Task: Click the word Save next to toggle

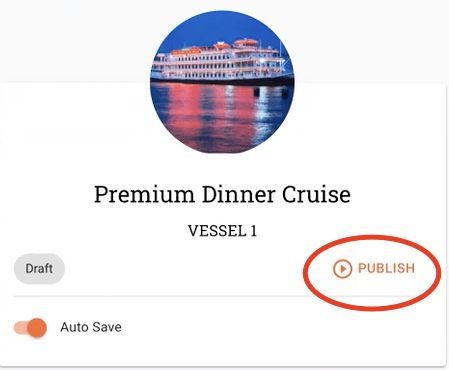Action: tap(107, 327)
